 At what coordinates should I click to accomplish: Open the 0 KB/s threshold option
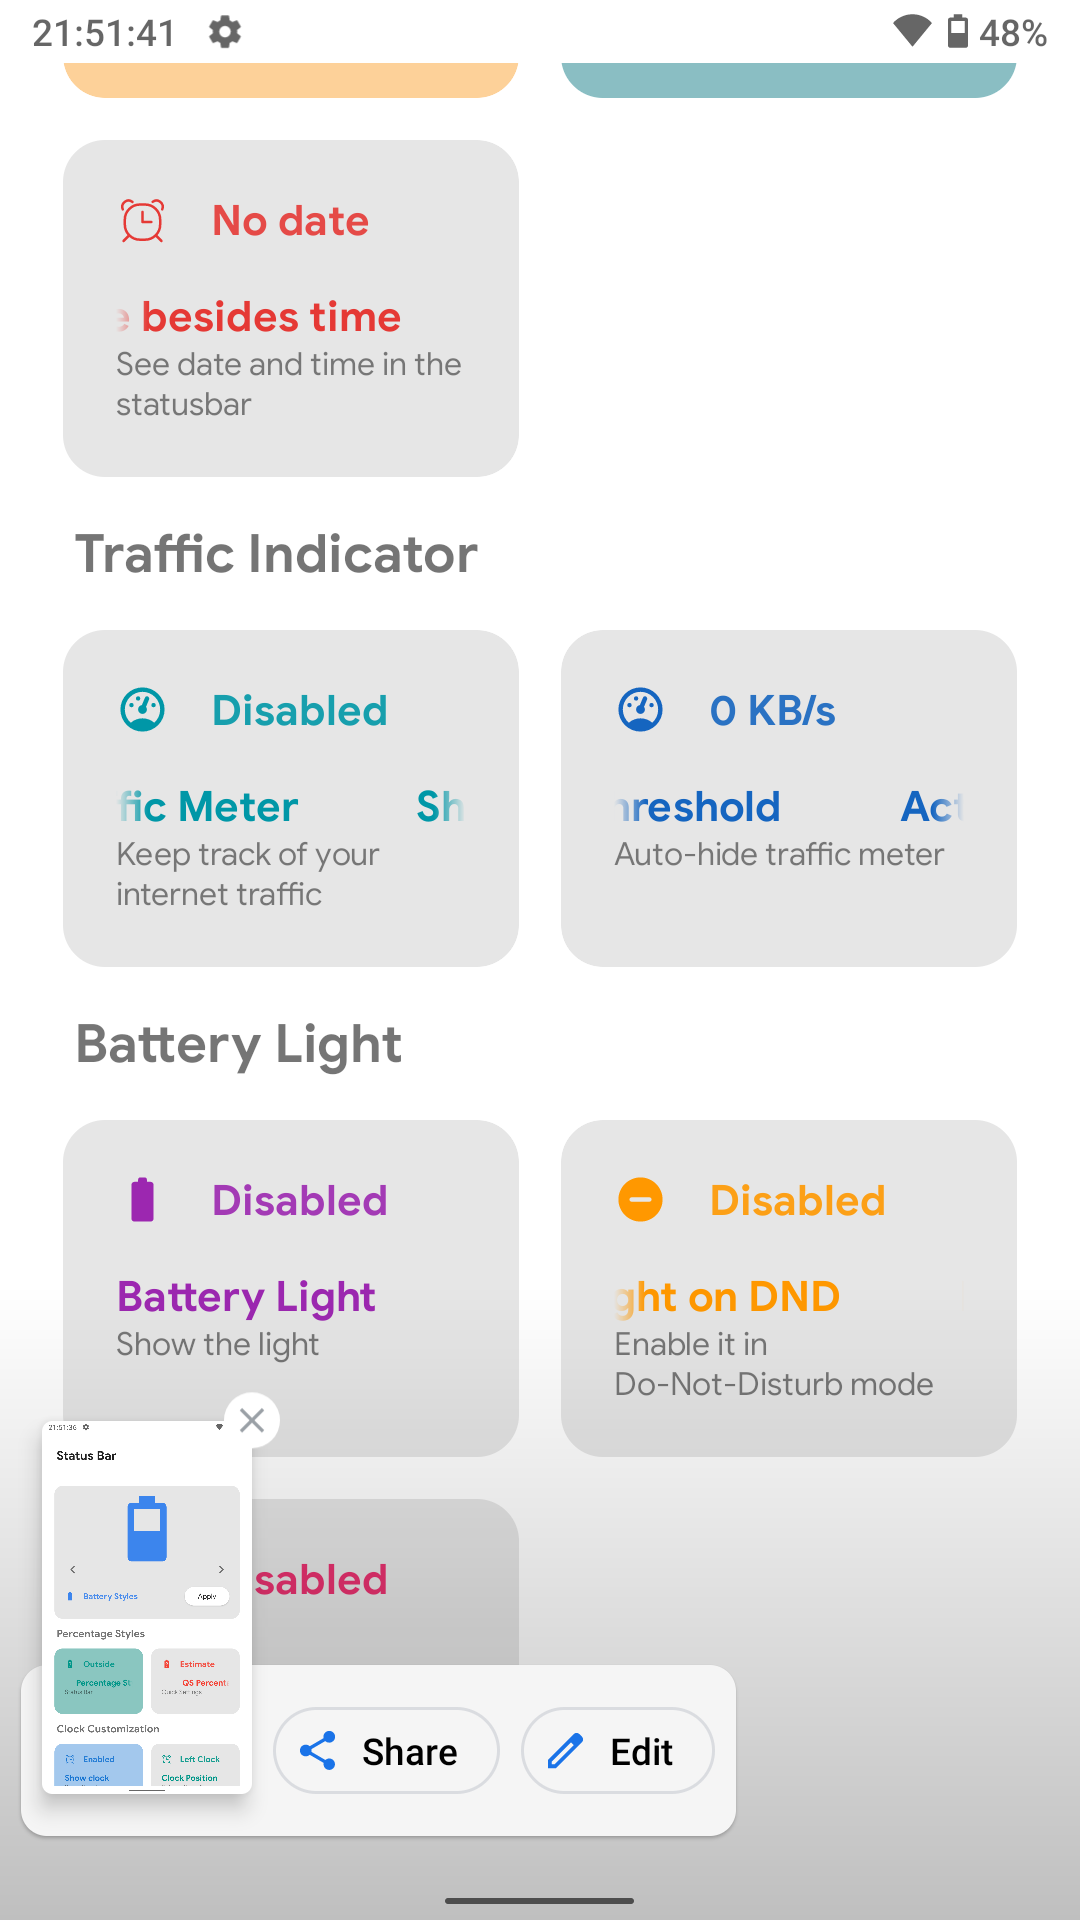pyautogui.click(x=789, y=798)
